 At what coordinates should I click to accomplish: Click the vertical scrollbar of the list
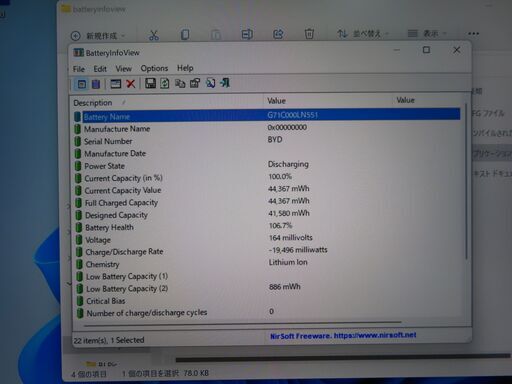tap(466, 182)
